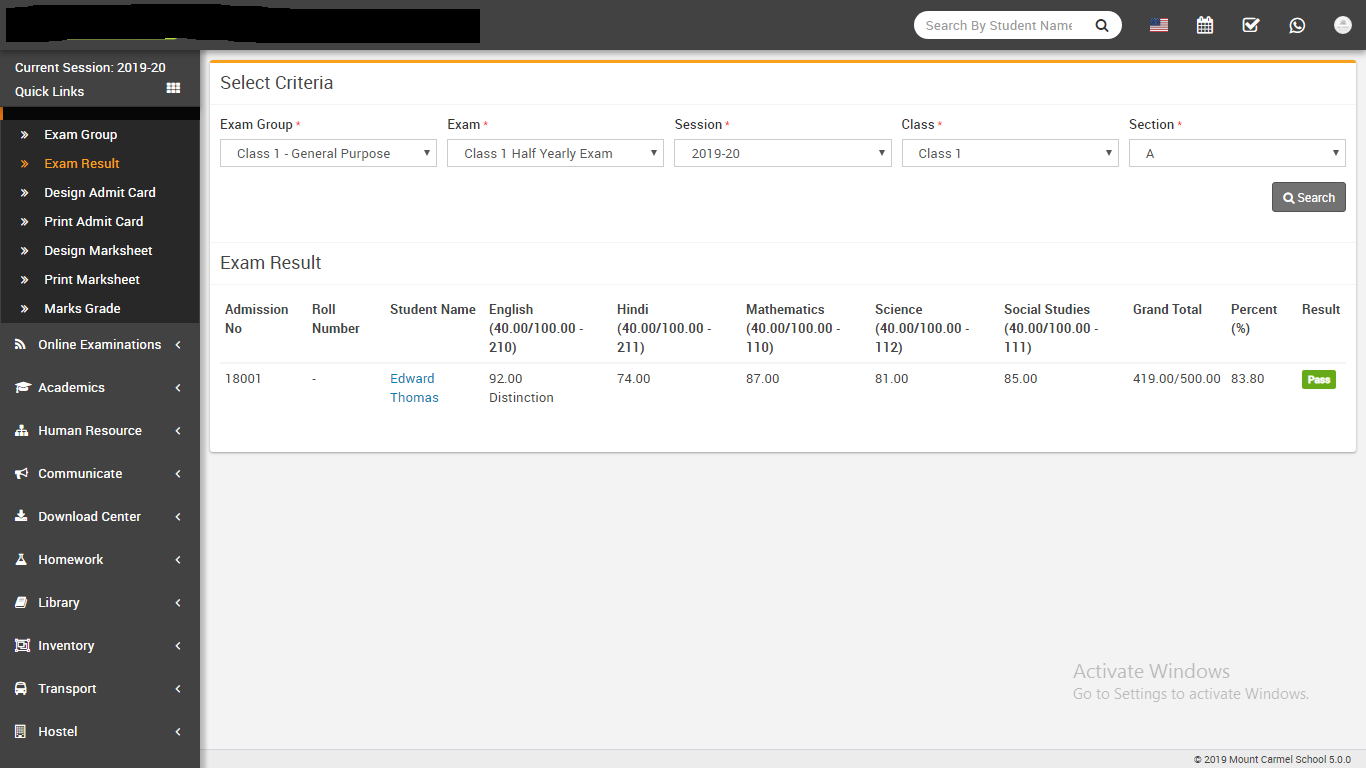Click the magnifier icon in student search
The height and width of the screenshot is (768, 1366).
(x=1102, y=26)
